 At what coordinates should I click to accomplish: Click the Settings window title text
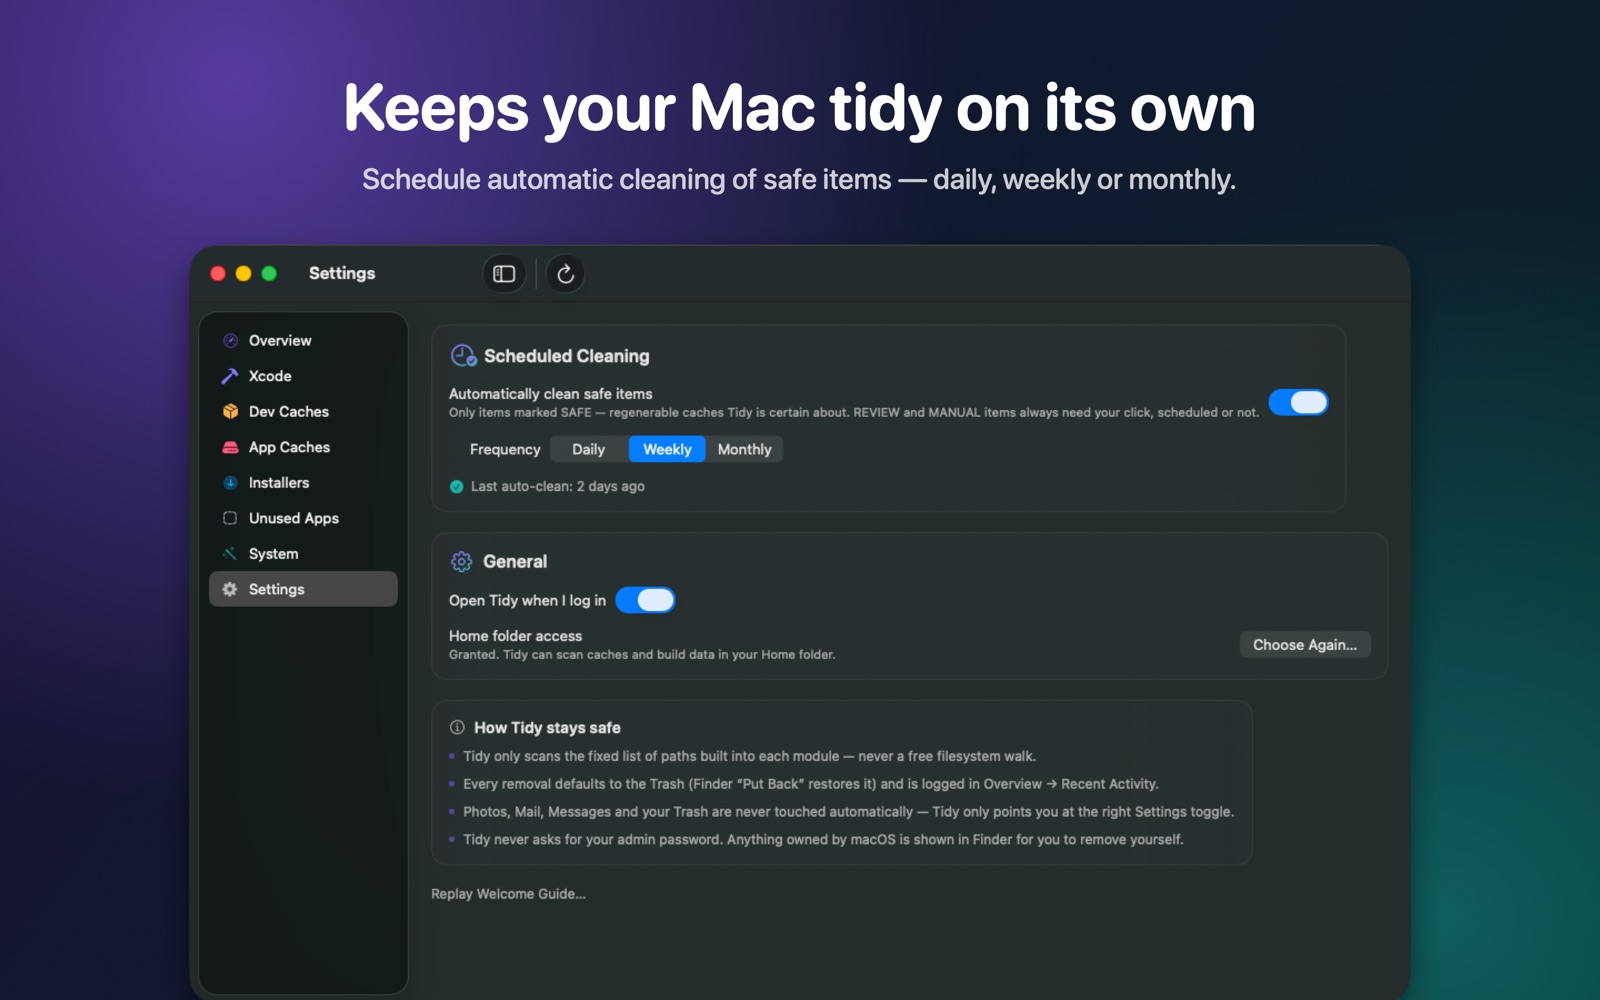tap(342, 274)
